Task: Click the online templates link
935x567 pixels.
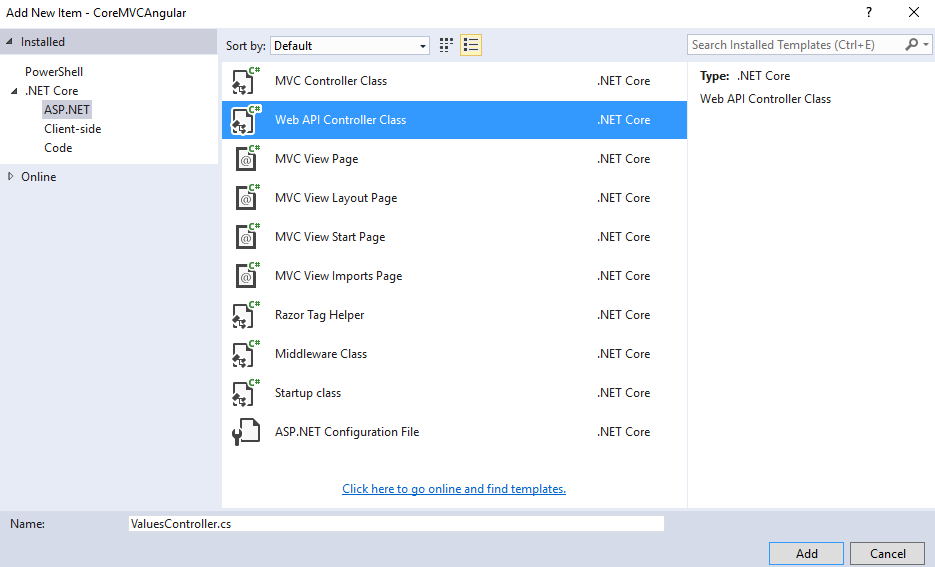Action: 454,489
